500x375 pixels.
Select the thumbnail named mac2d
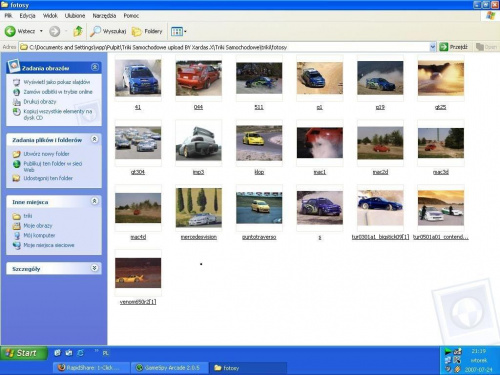[x=380, y=143]
